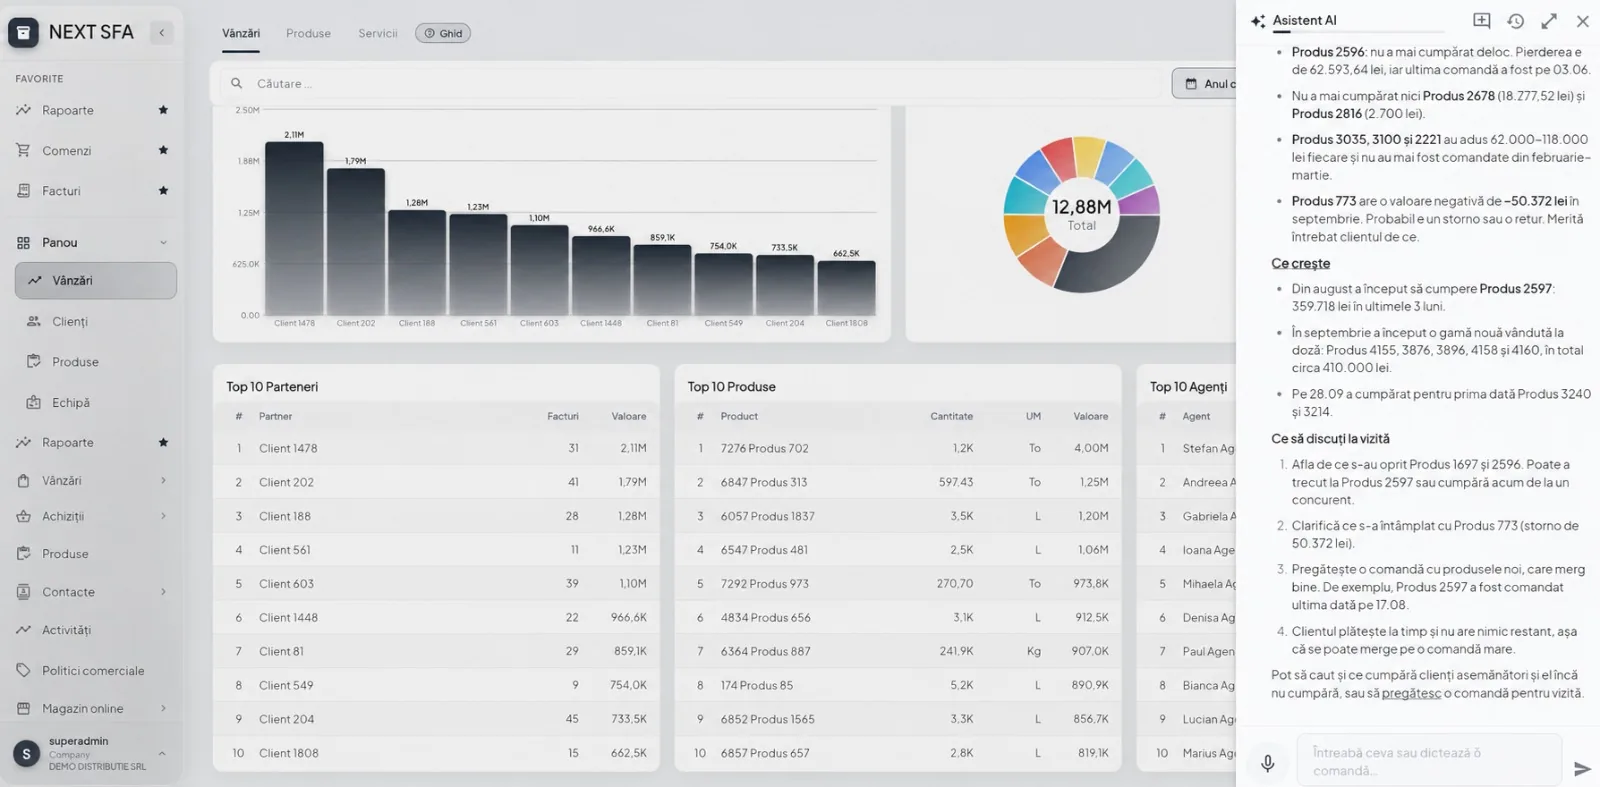Expand the superadmin account menu

[162, 753]
